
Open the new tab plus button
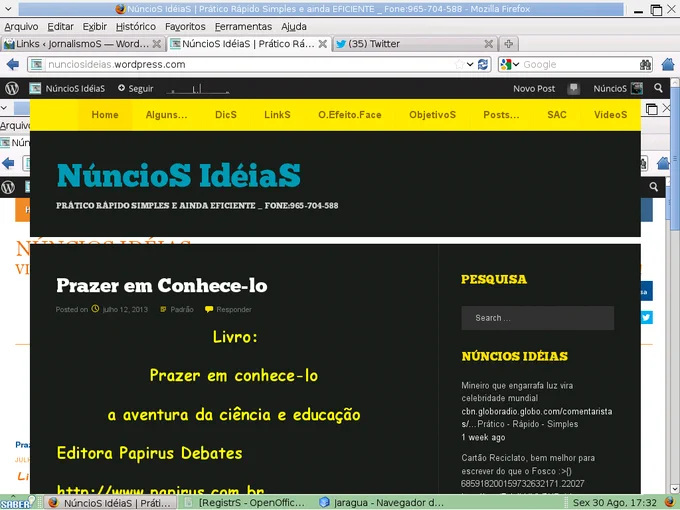(x=509, y=44)
